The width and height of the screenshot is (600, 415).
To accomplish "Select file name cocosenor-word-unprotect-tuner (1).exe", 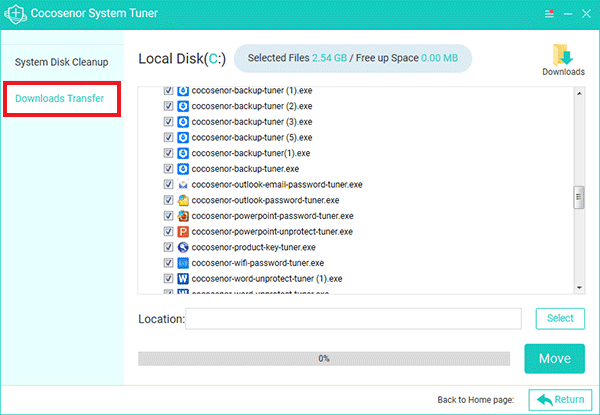I will point(267,278).
